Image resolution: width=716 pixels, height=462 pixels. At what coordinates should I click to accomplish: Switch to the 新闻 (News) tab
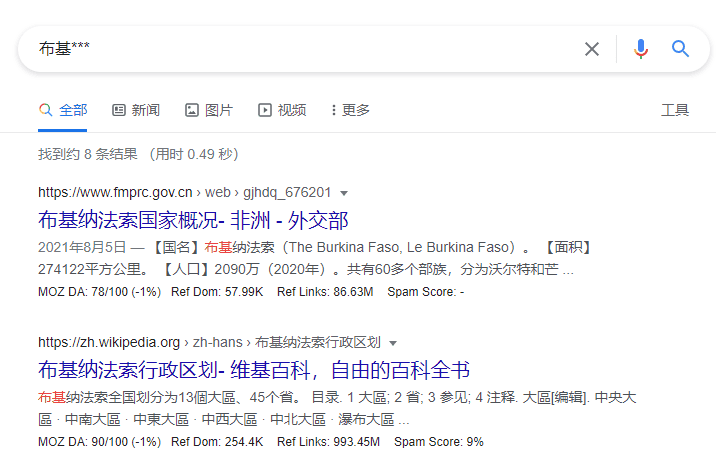tap(136, 110)
